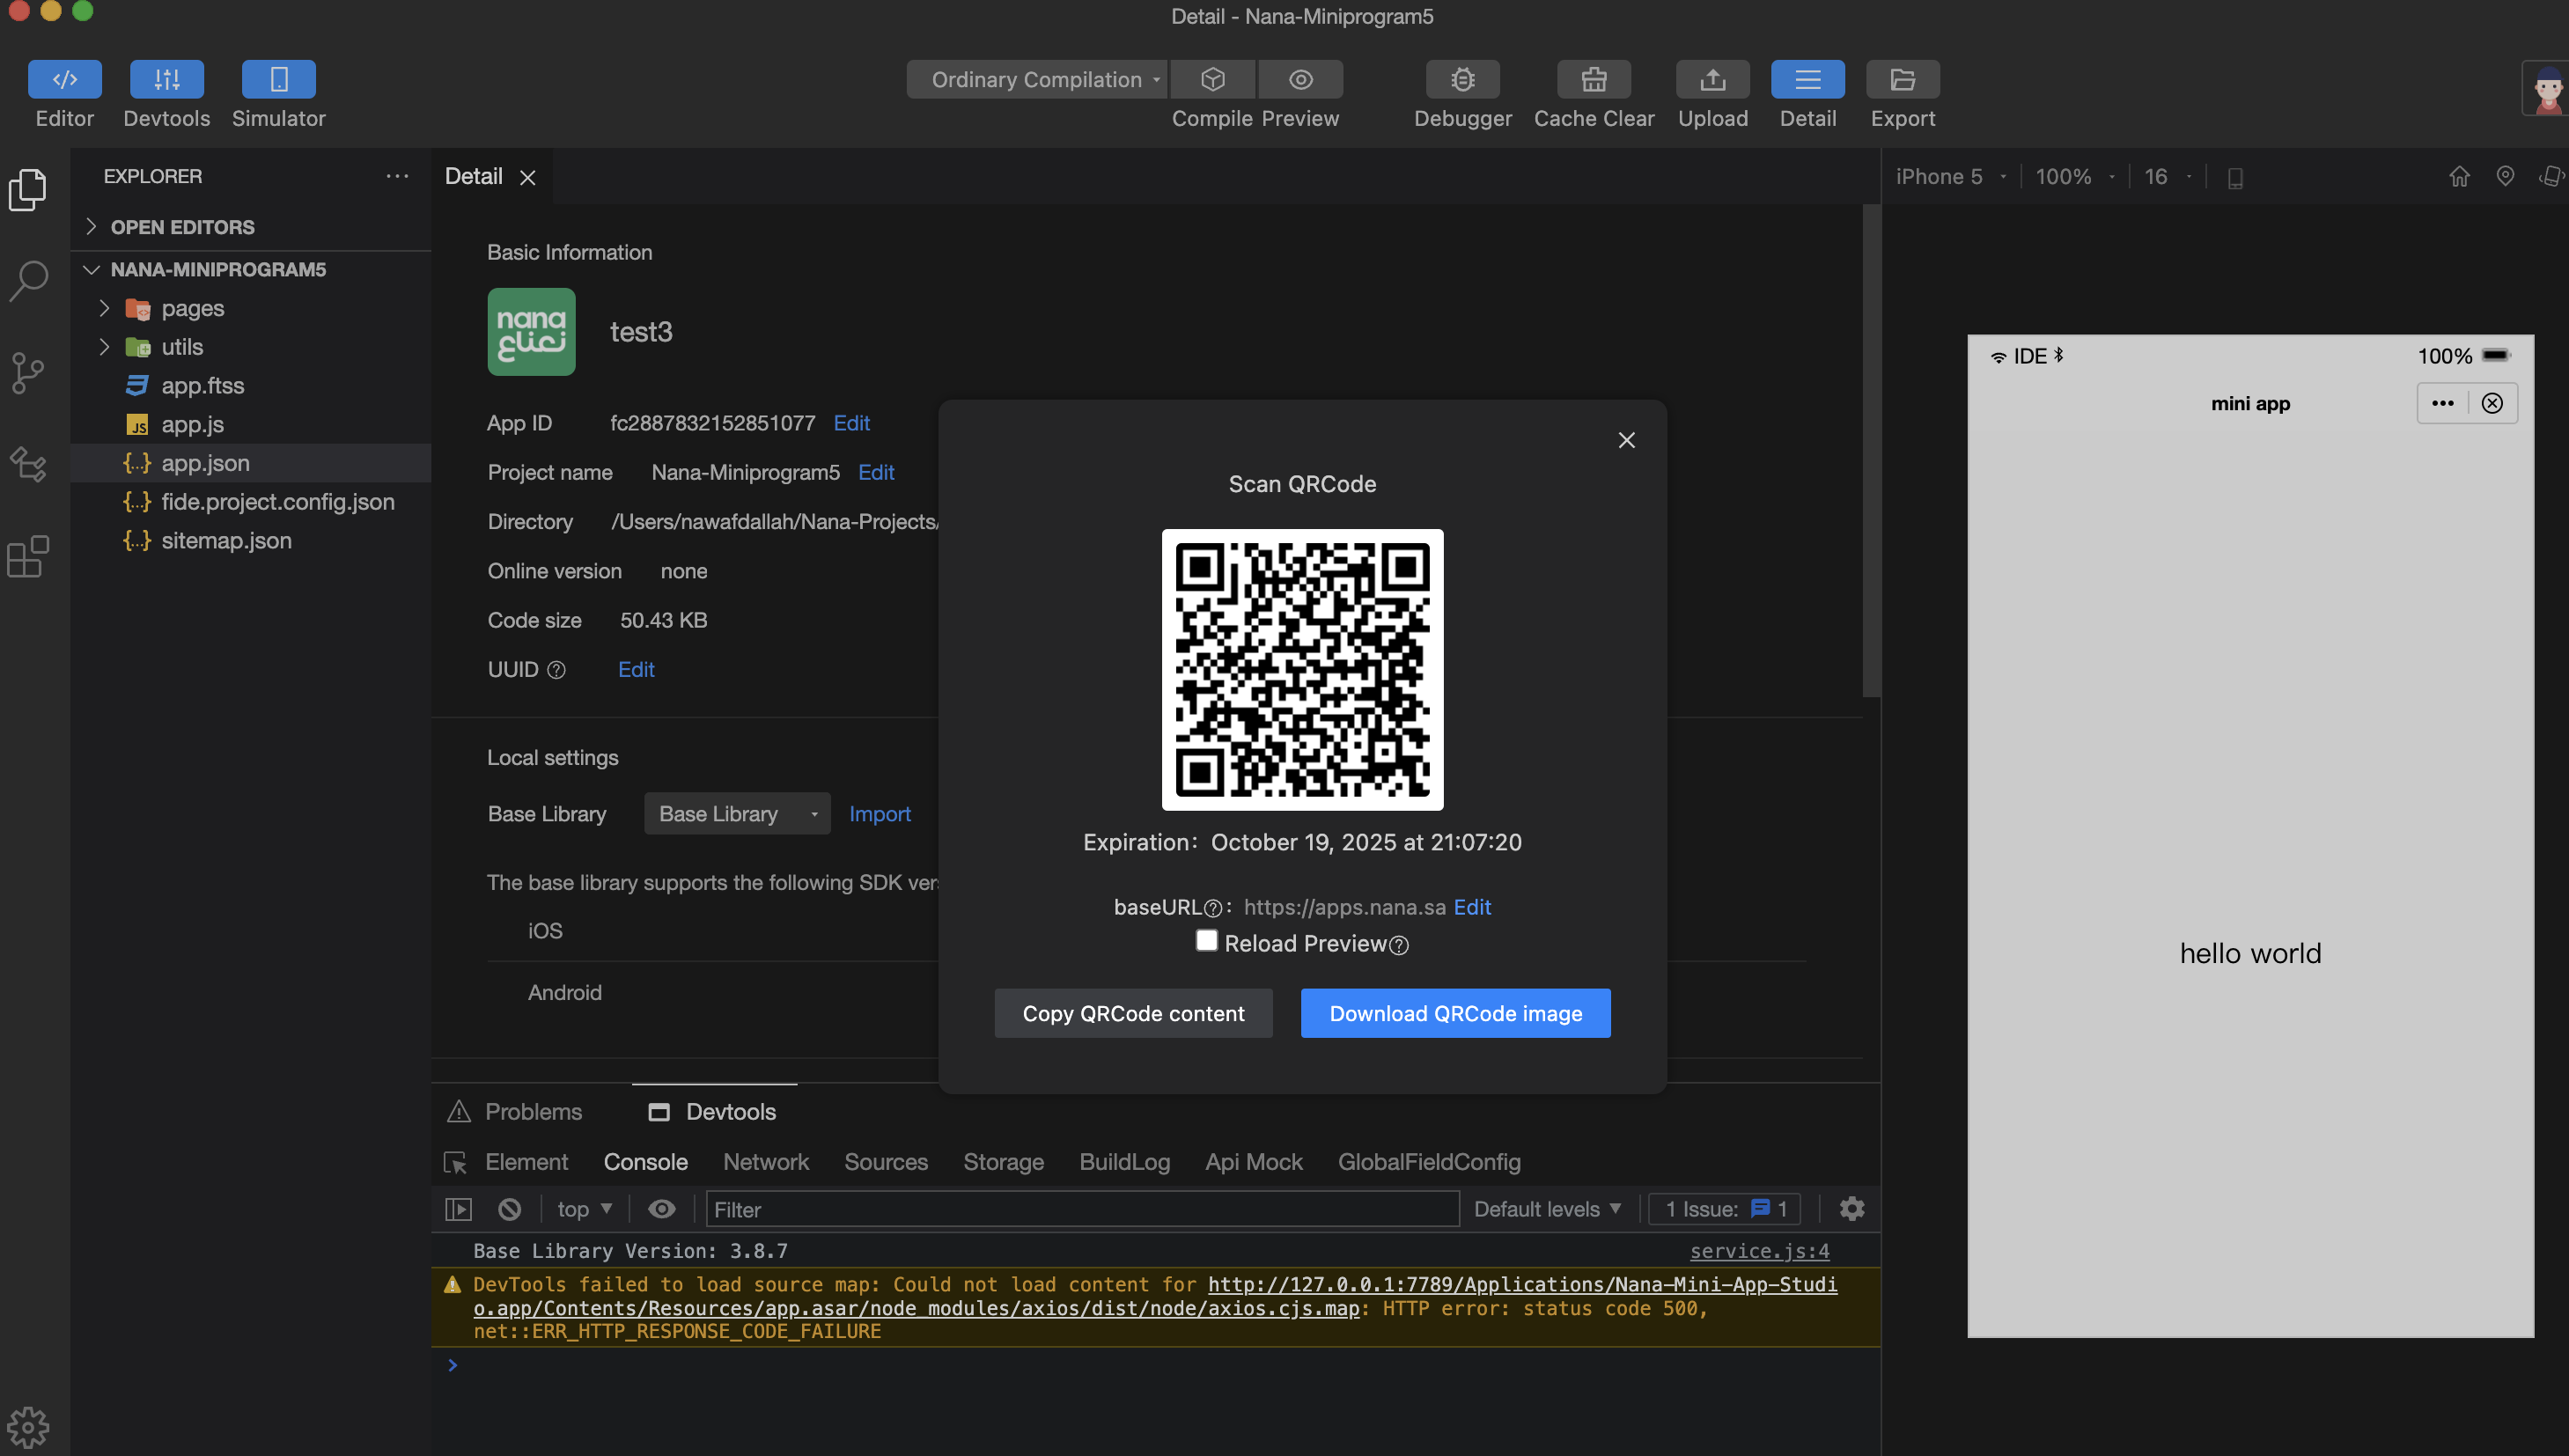Open the Debugger tool
This screenshot has width=2569, height=1456.
[1462, 80]
